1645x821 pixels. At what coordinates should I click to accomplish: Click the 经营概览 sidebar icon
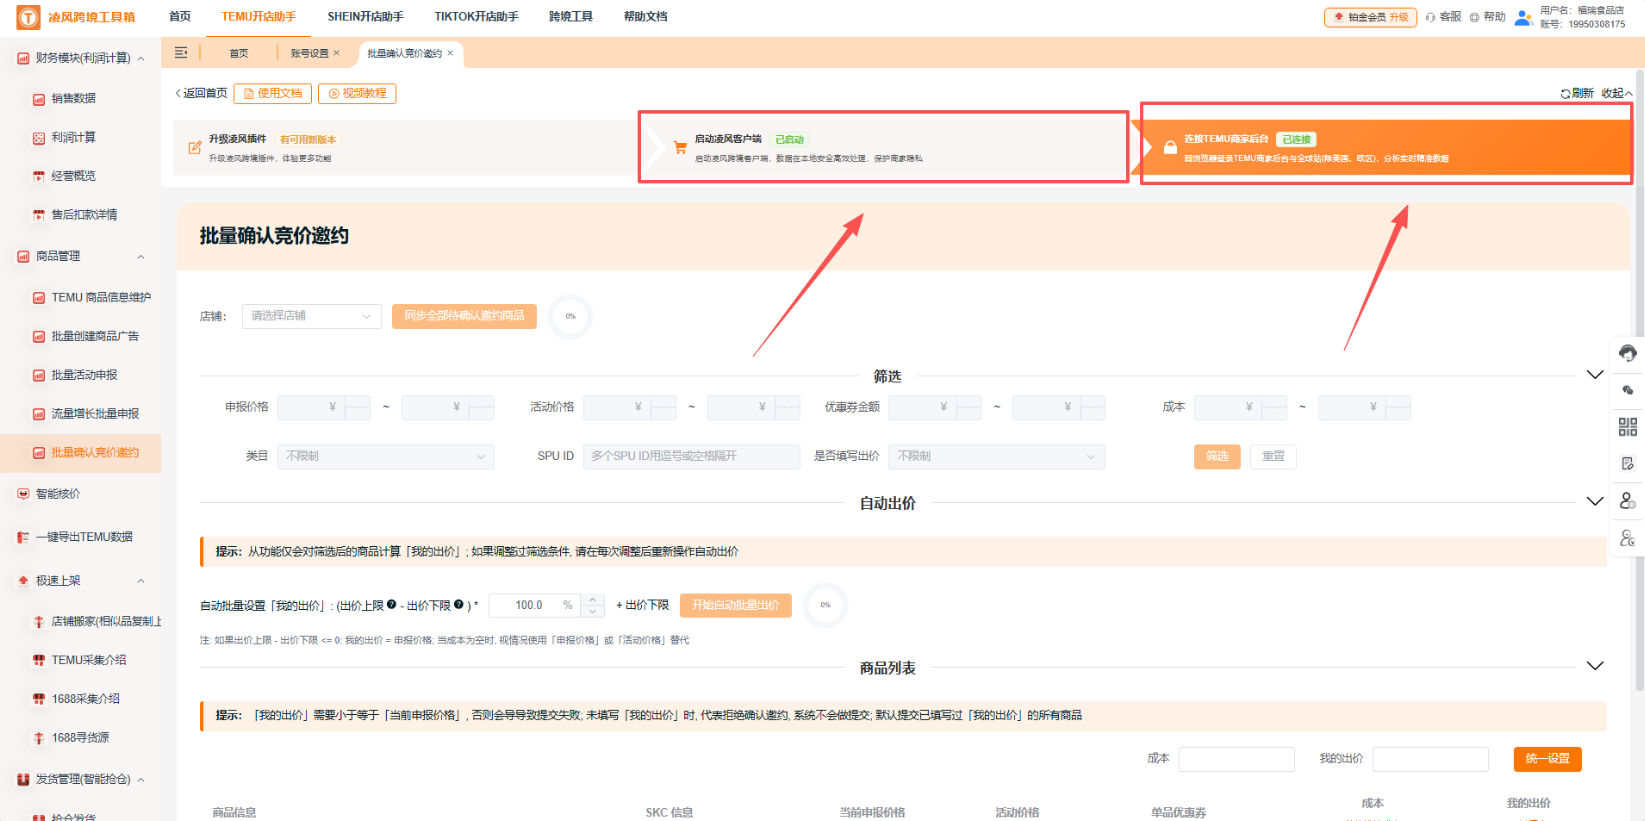[x=39, y=176]
